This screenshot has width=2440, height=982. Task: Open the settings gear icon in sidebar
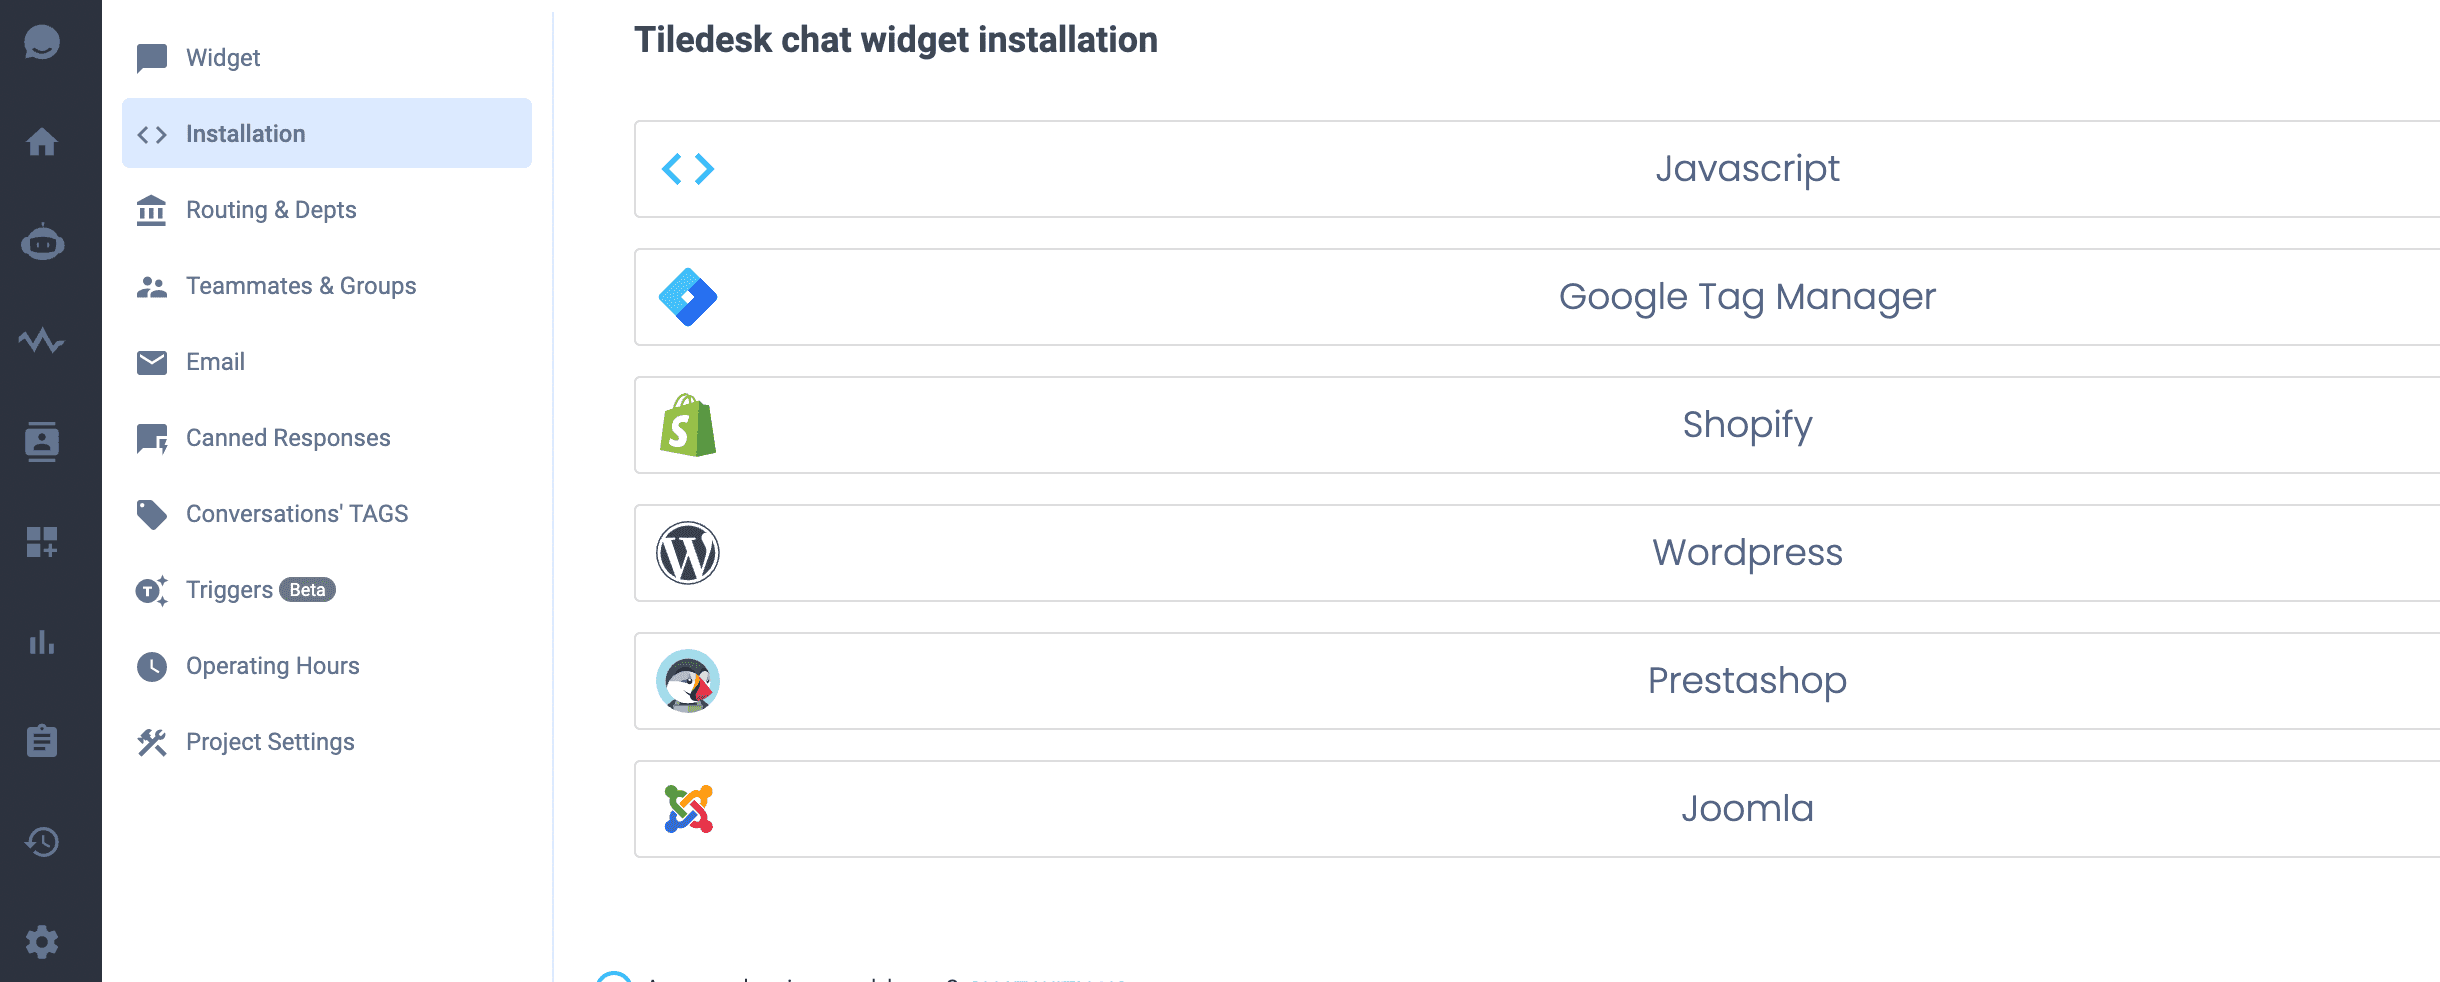42,942
